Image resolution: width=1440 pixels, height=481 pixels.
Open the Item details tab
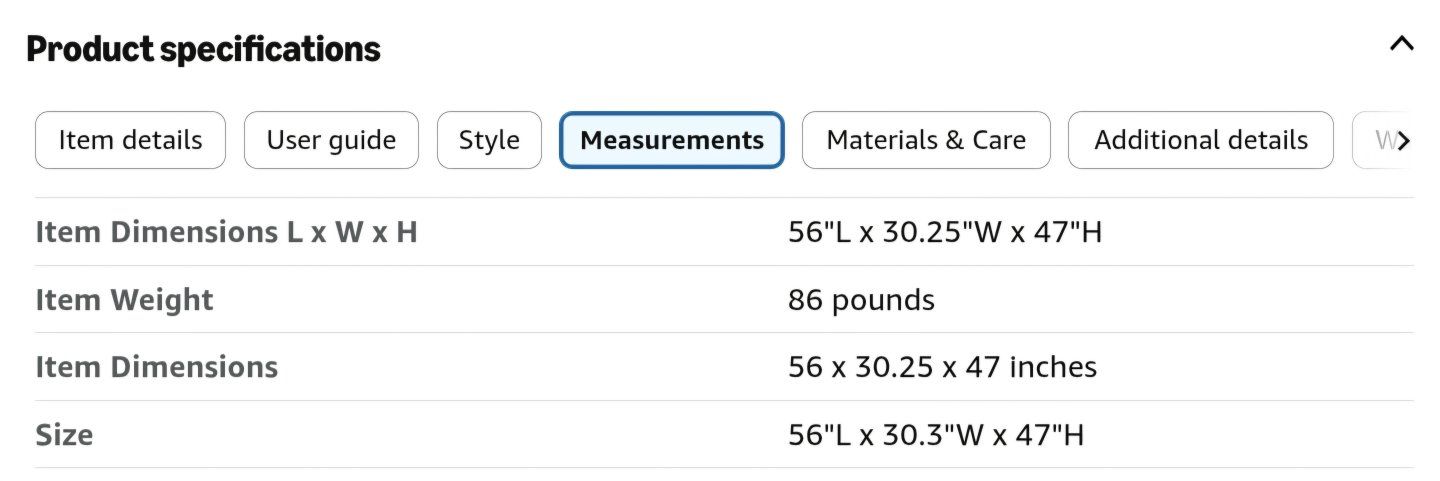coord(130,140)
